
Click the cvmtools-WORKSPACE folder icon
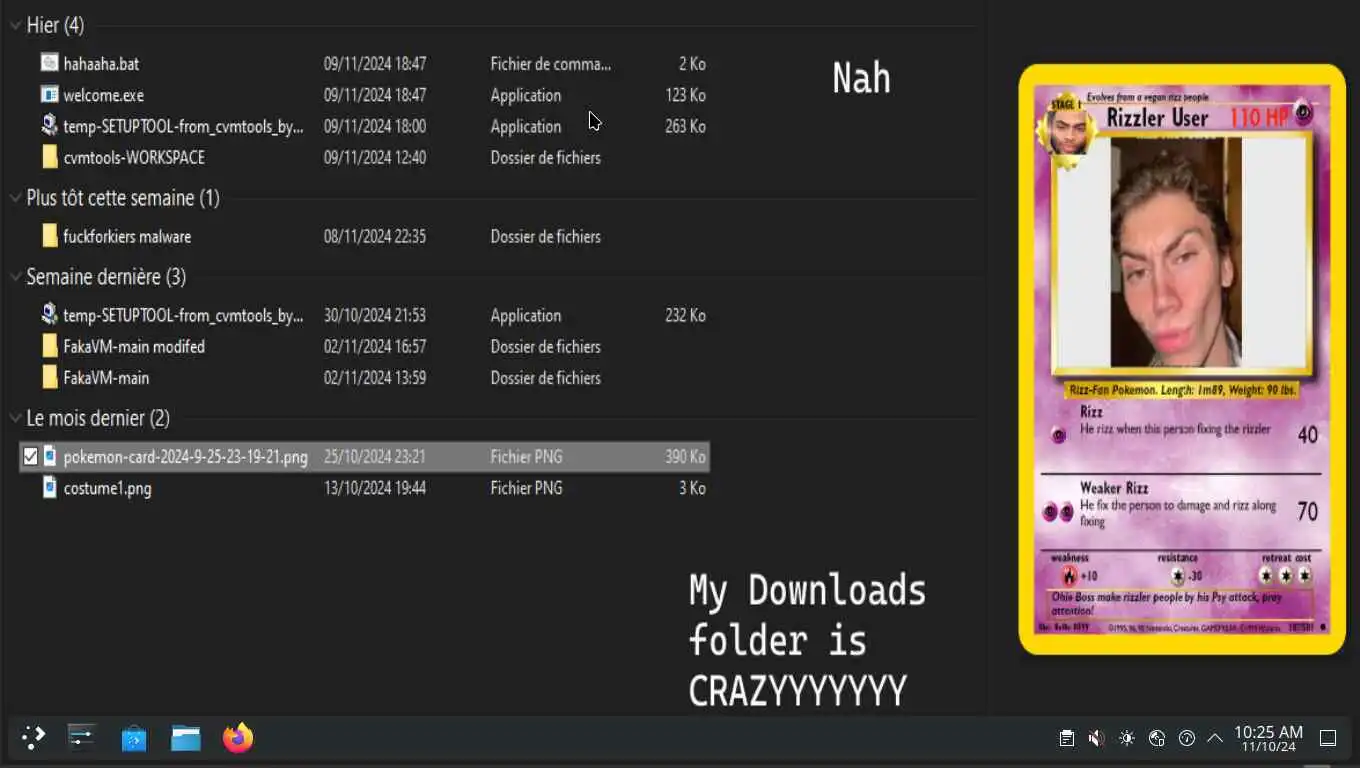click(49, 157)
